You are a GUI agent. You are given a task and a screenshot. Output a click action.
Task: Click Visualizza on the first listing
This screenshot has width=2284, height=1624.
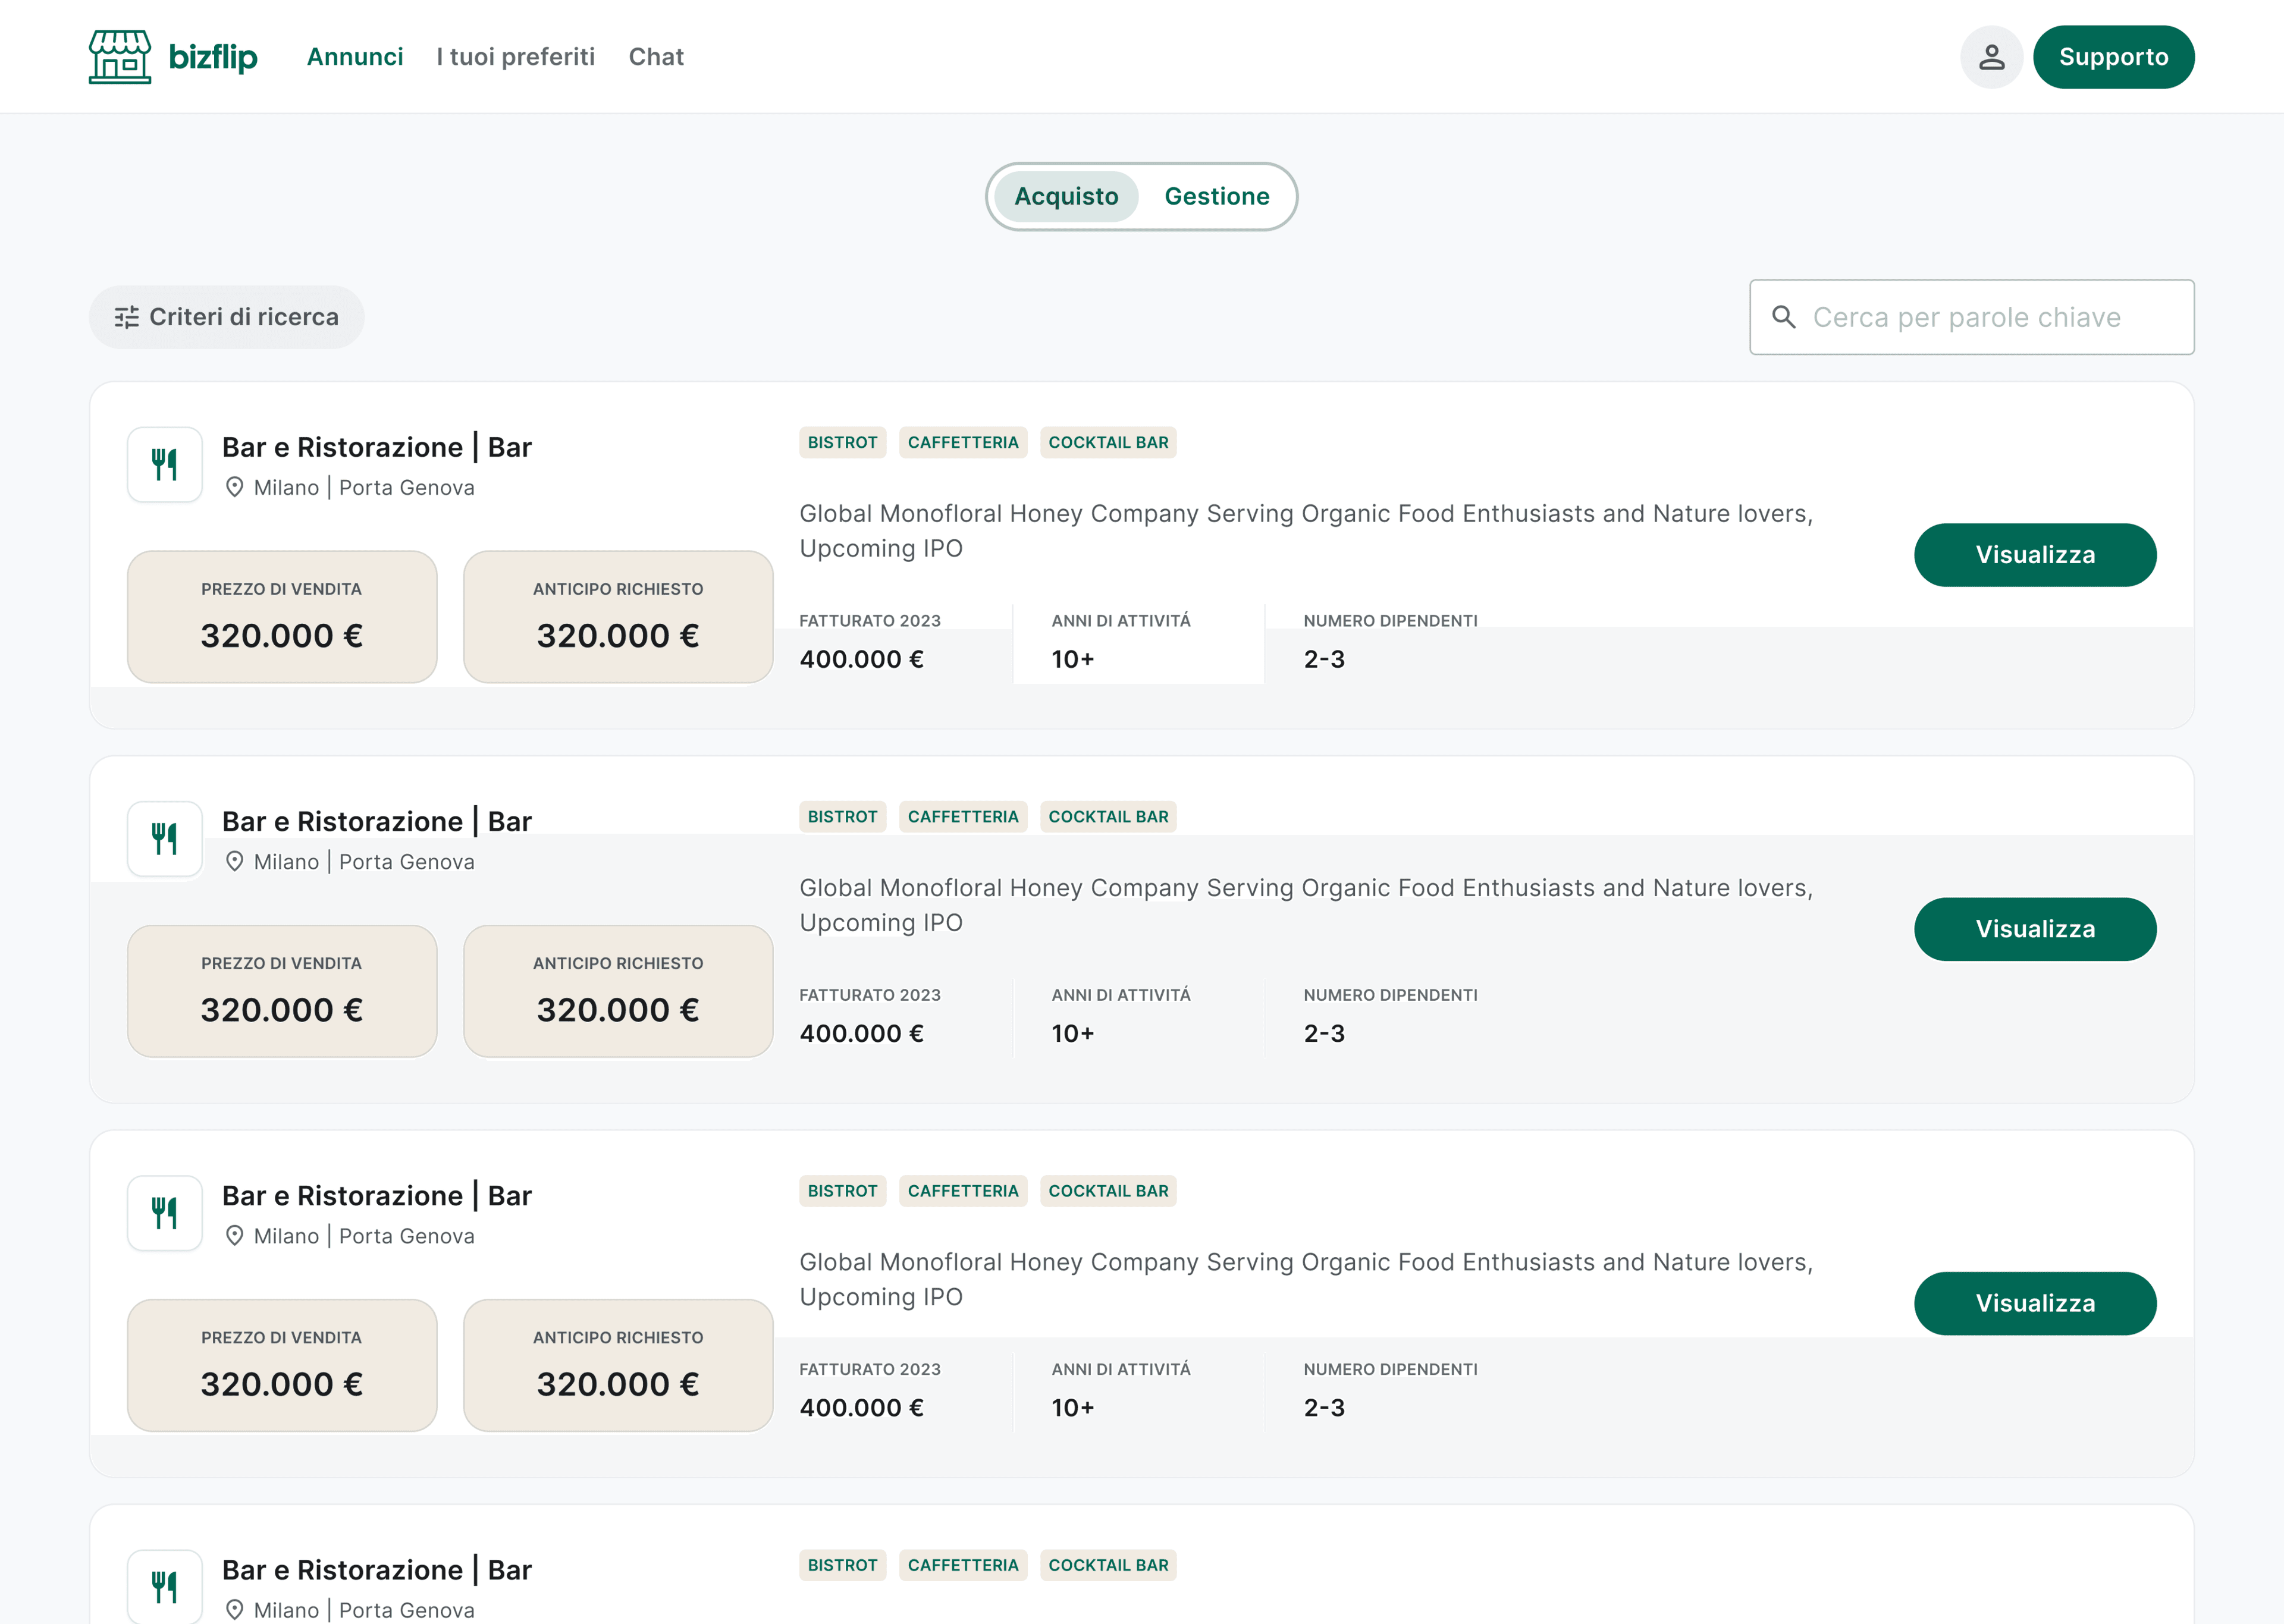tap(2034, 555)
